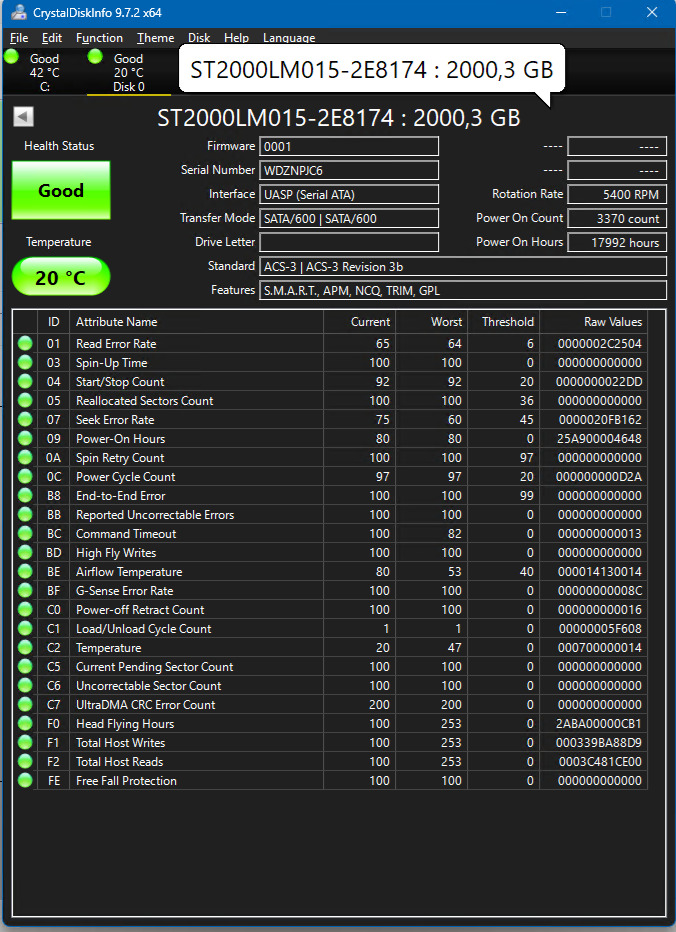Click the Health Status label

(x=59, y=146)
